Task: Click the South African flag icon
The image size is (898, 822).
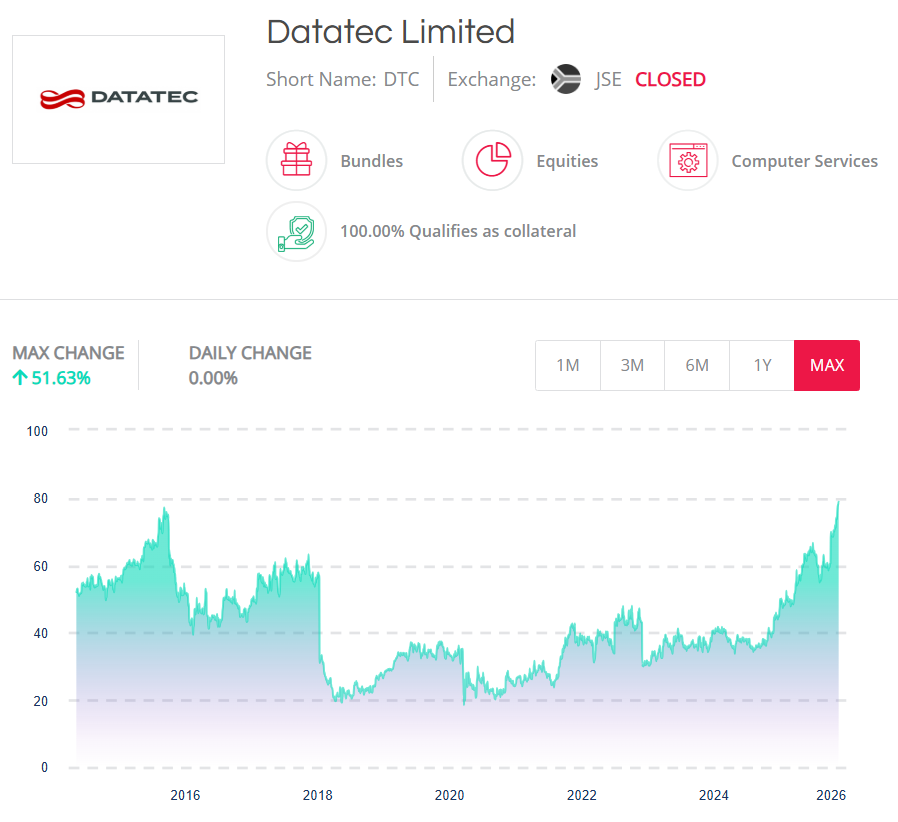Action: (x=566, y=80)
